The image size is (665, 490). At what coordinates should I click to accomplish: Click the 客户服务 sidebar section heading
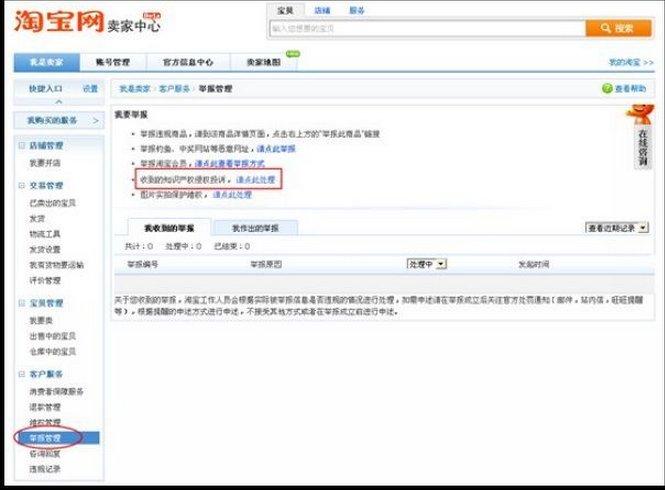pos(46,374)
